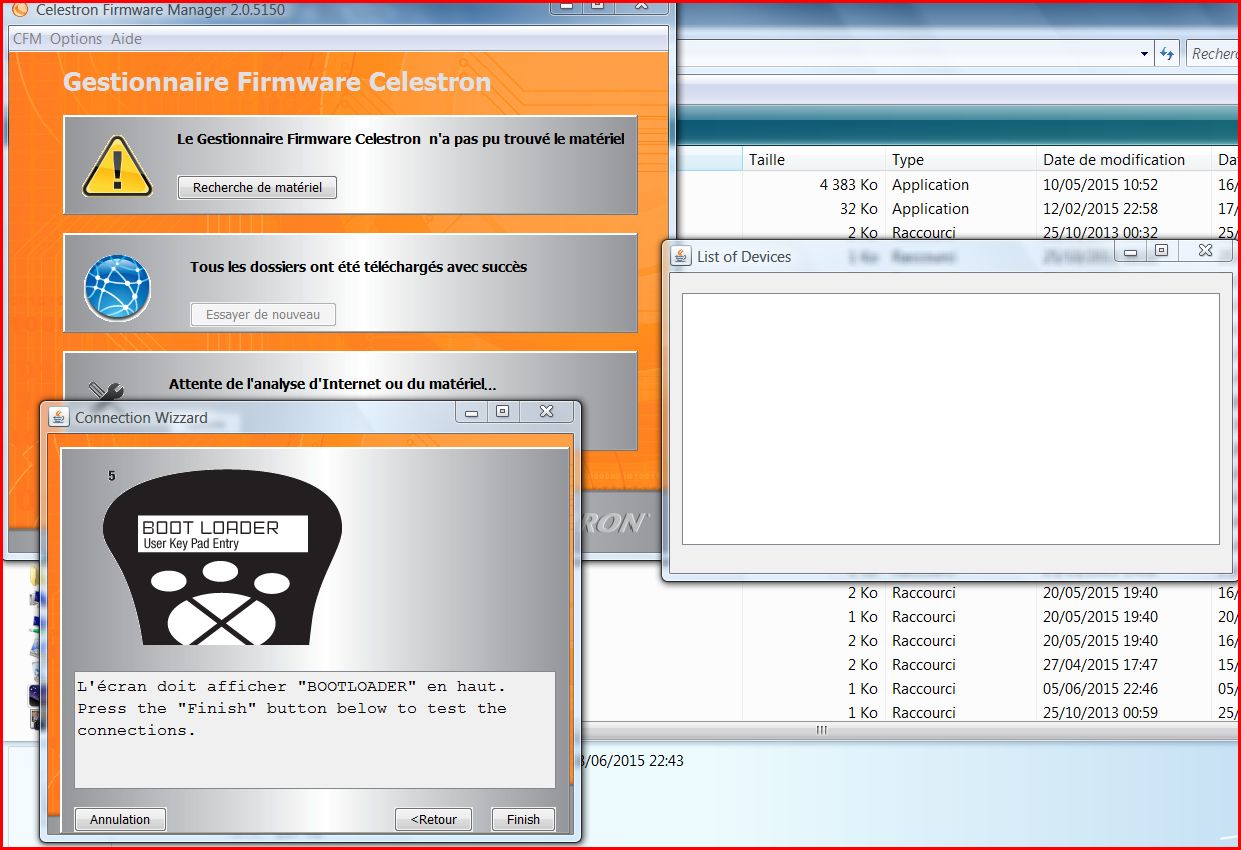Open the CFM menu
This screenshot has width=1241, height=850.
[x=27, y=39]
